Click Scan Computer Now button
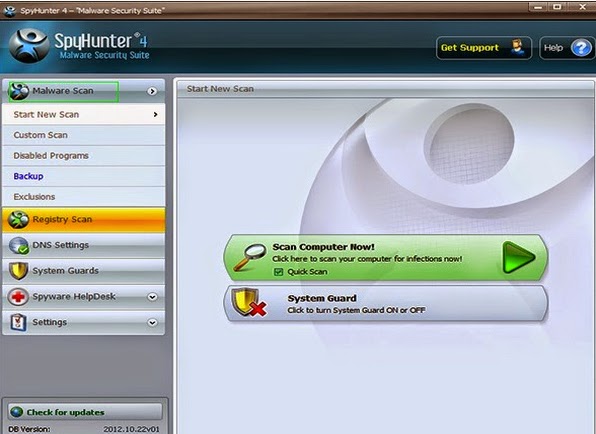Image resolution: width=596 pixels, height=434 pixels. click(x=386, y=258)
